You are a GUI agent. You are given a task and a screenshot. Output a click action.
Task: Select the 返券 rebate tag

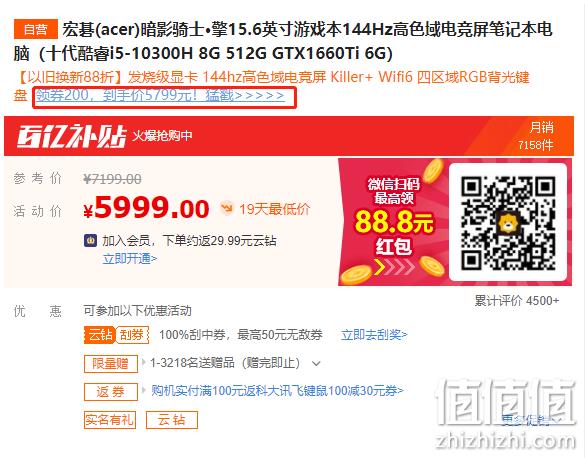click(111, 392)
